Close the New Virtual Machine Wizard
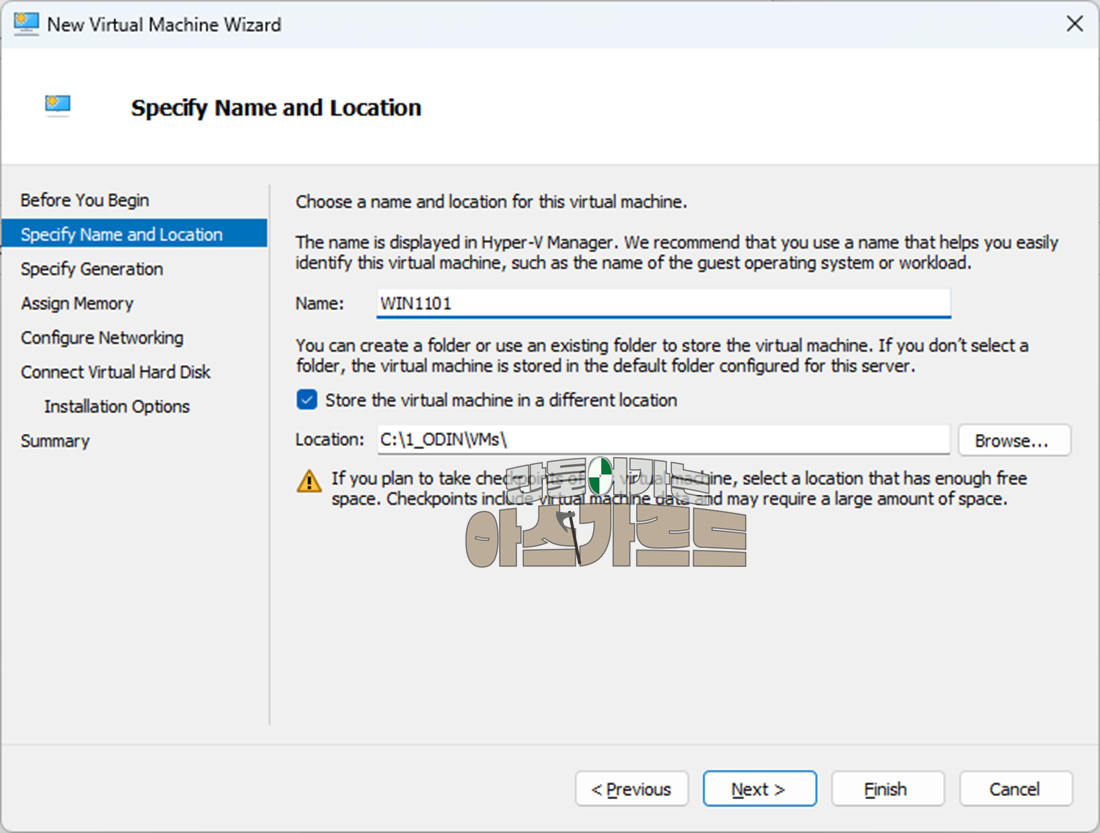 [x=1074, y=24]
